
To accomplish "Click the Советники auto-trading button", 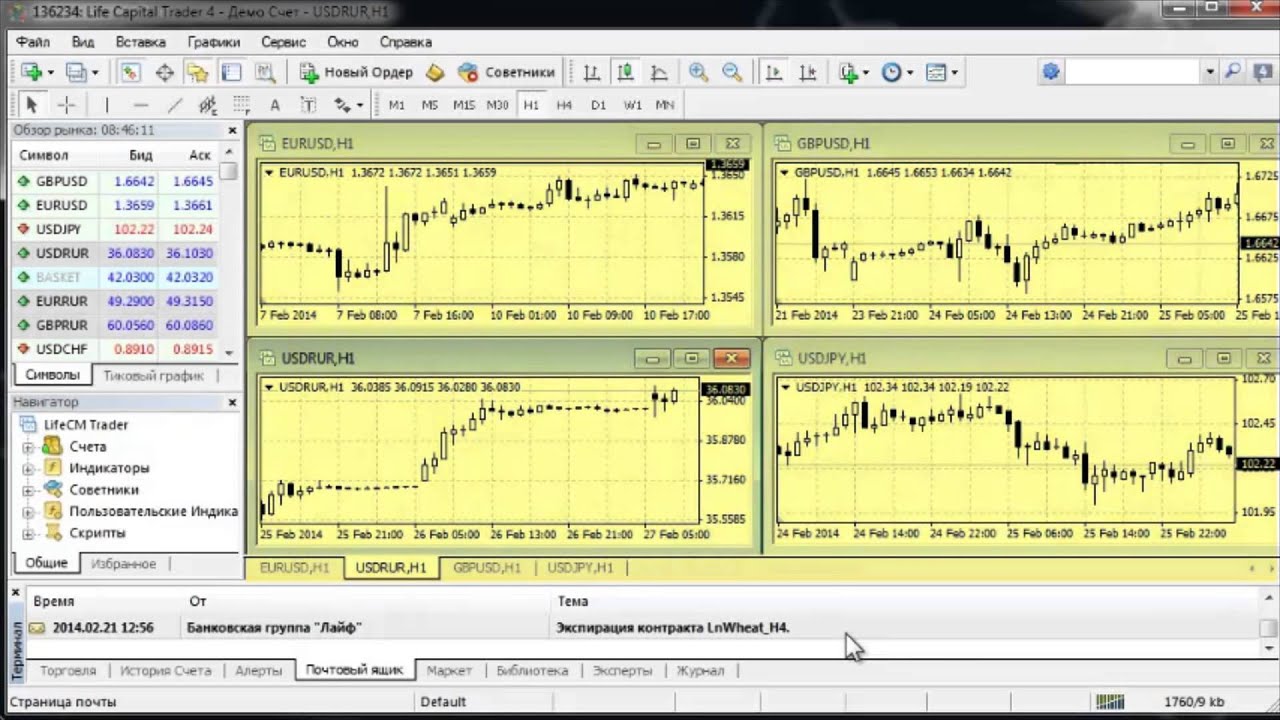I will pyautogui.click(x=506, y=72).
